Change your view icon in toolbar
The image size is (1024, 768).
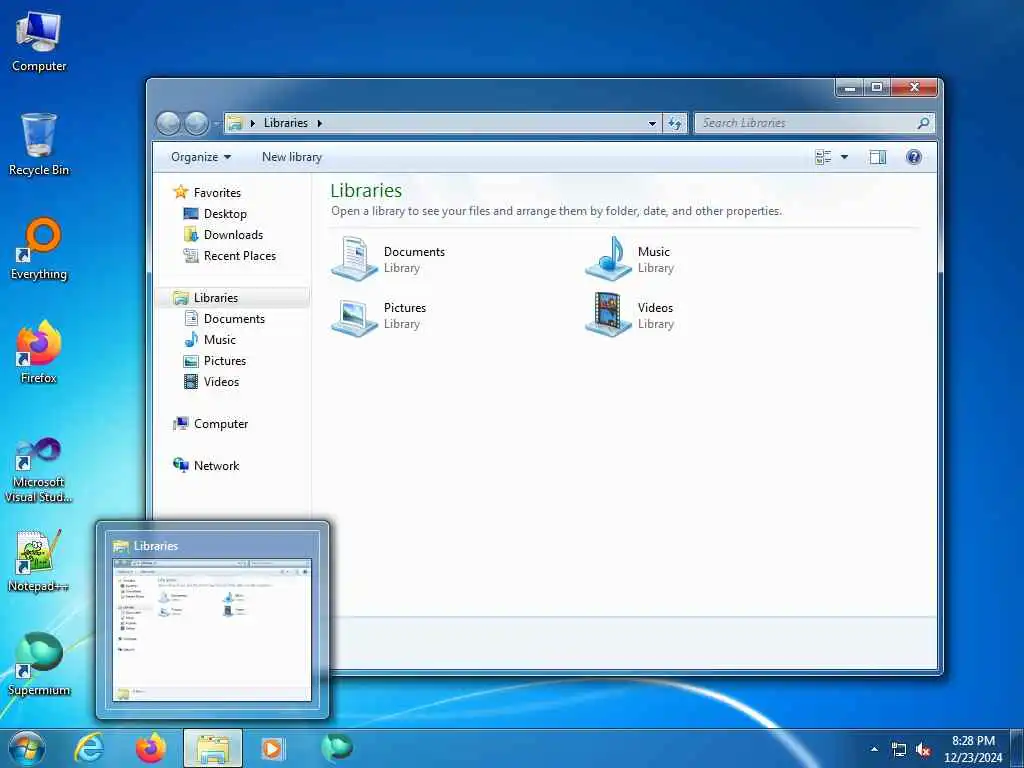pos(823,157)
